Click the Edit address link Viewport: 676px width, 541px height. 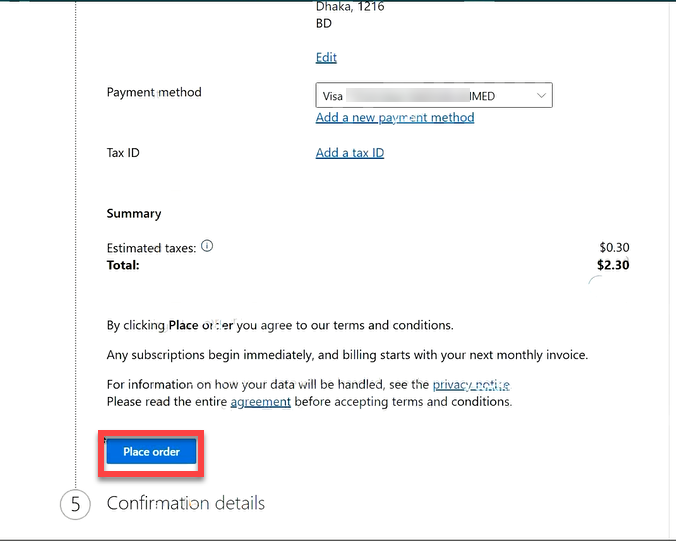click(326, 57)
